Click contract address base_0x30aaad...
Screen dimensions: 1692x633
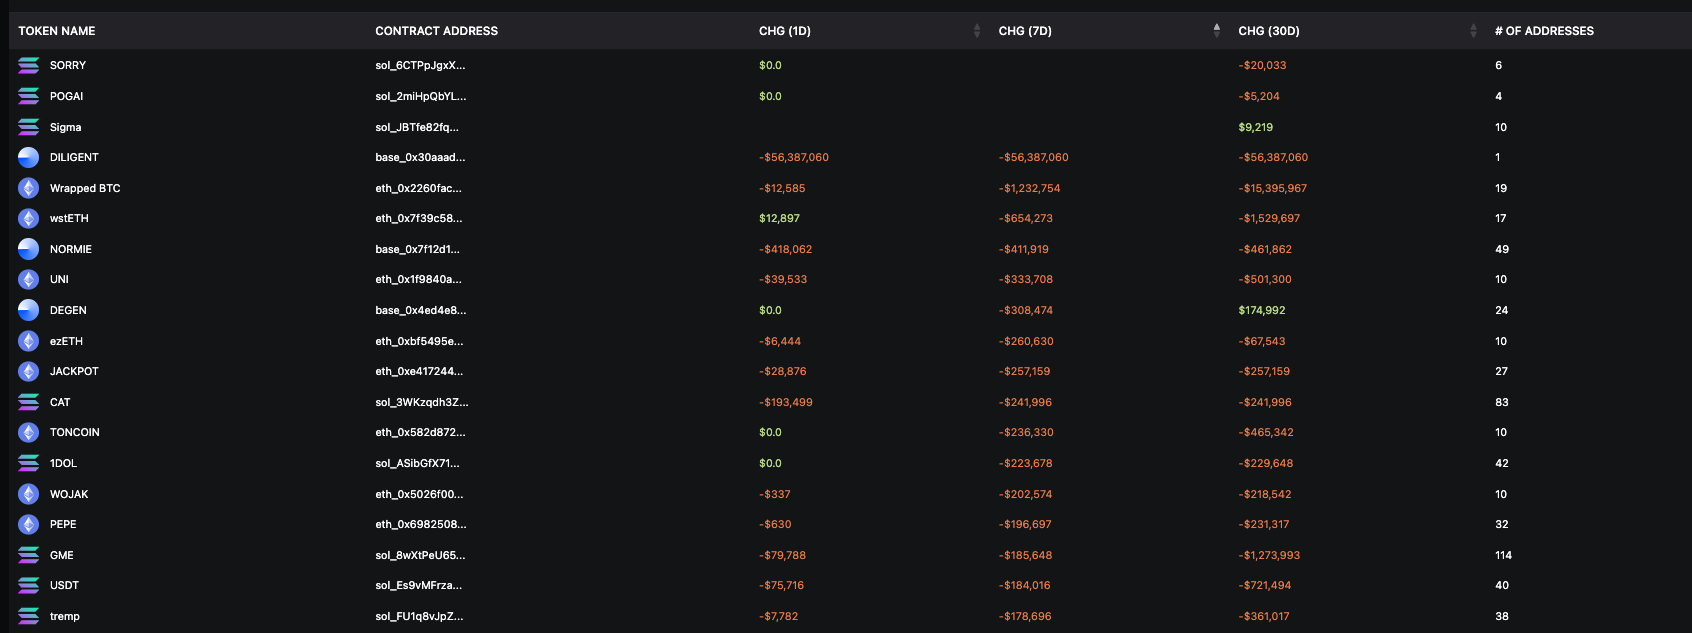(x=420, y=157)
